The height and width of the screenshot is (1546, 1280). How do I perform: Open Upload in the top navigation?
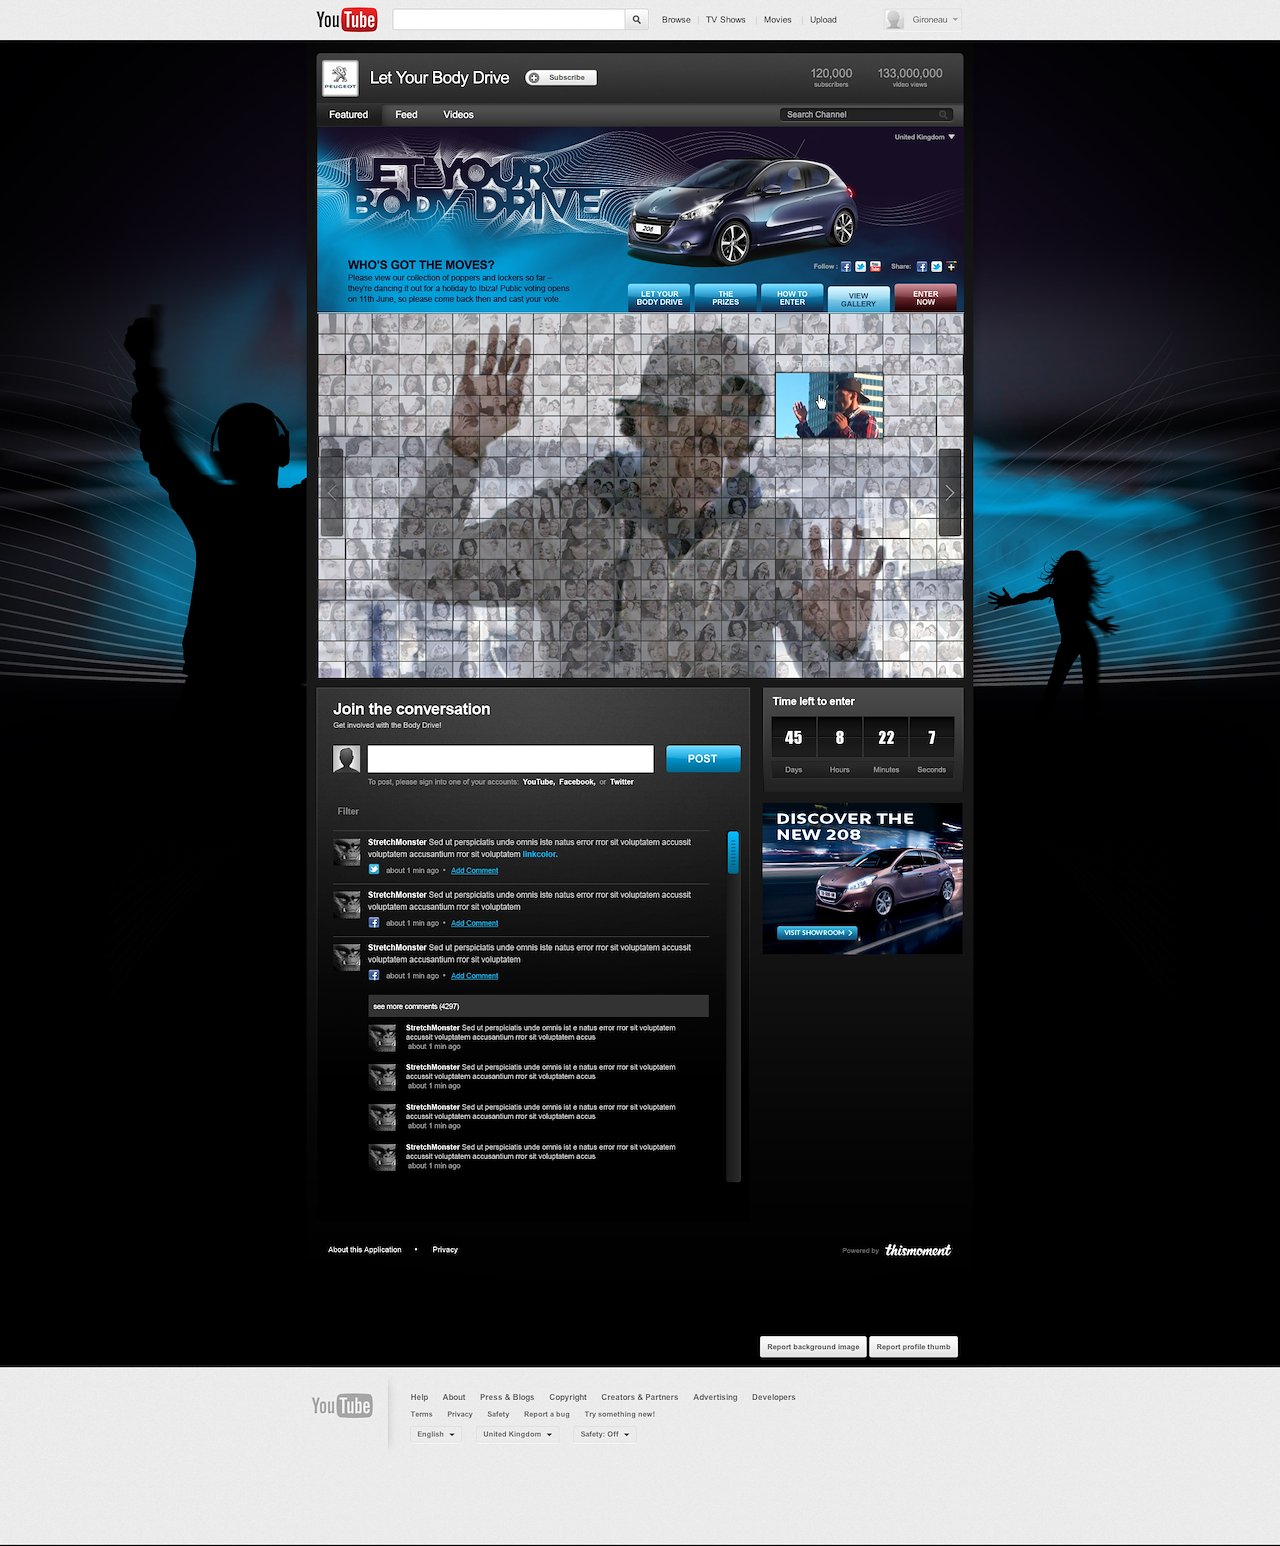pyautogui.click(x=824, y=20)
